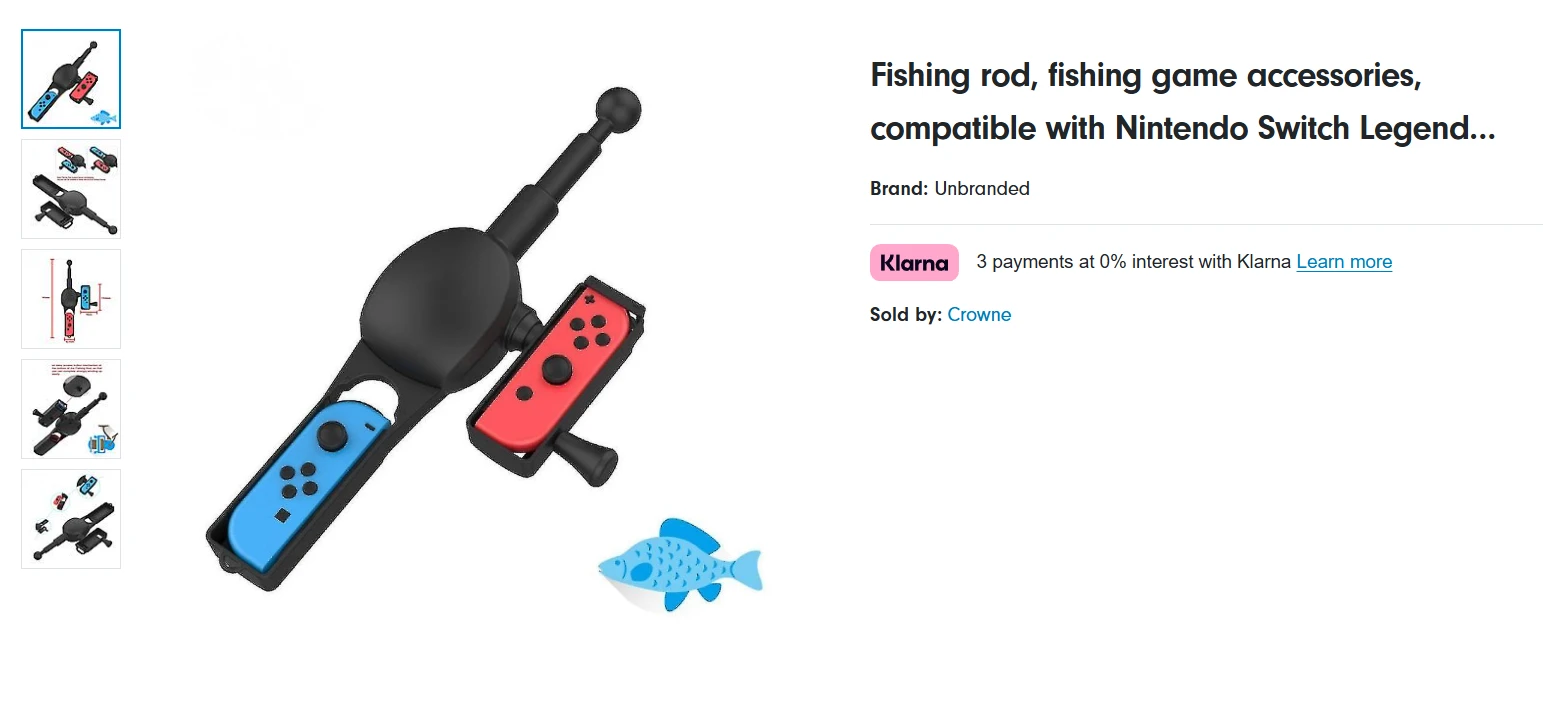Show the fifth product thumbnail image
This screenshot has height=710, width=1543.
pos(71,519)
